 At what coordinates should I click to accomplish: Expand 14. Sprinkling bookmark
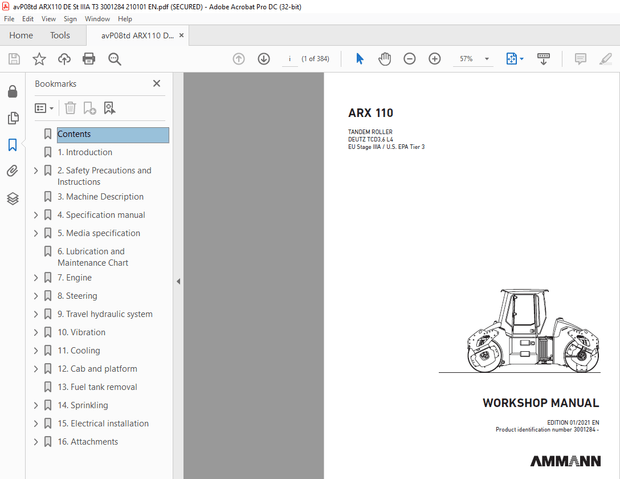point(36,405)
